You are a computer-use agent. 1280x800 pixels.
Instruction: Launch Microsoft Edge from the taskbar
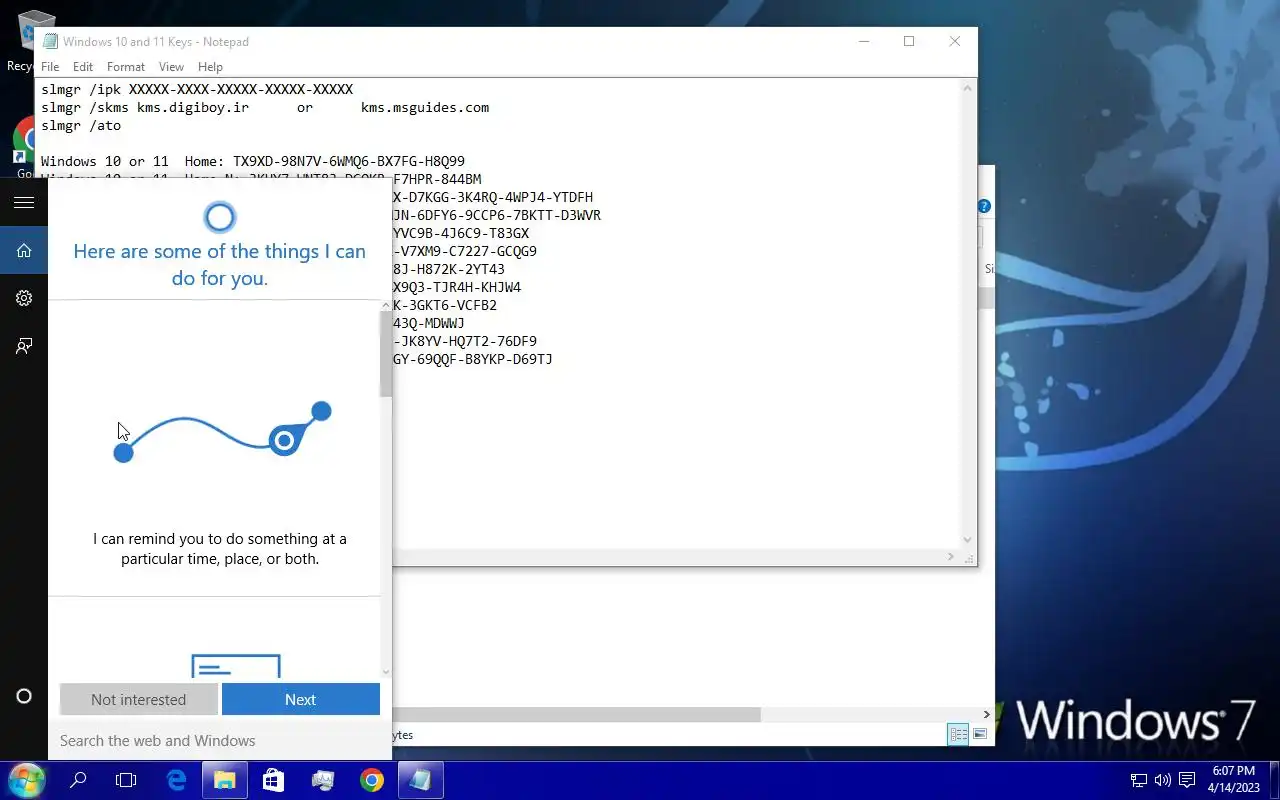pyautogui.click(x=176, y=780)
